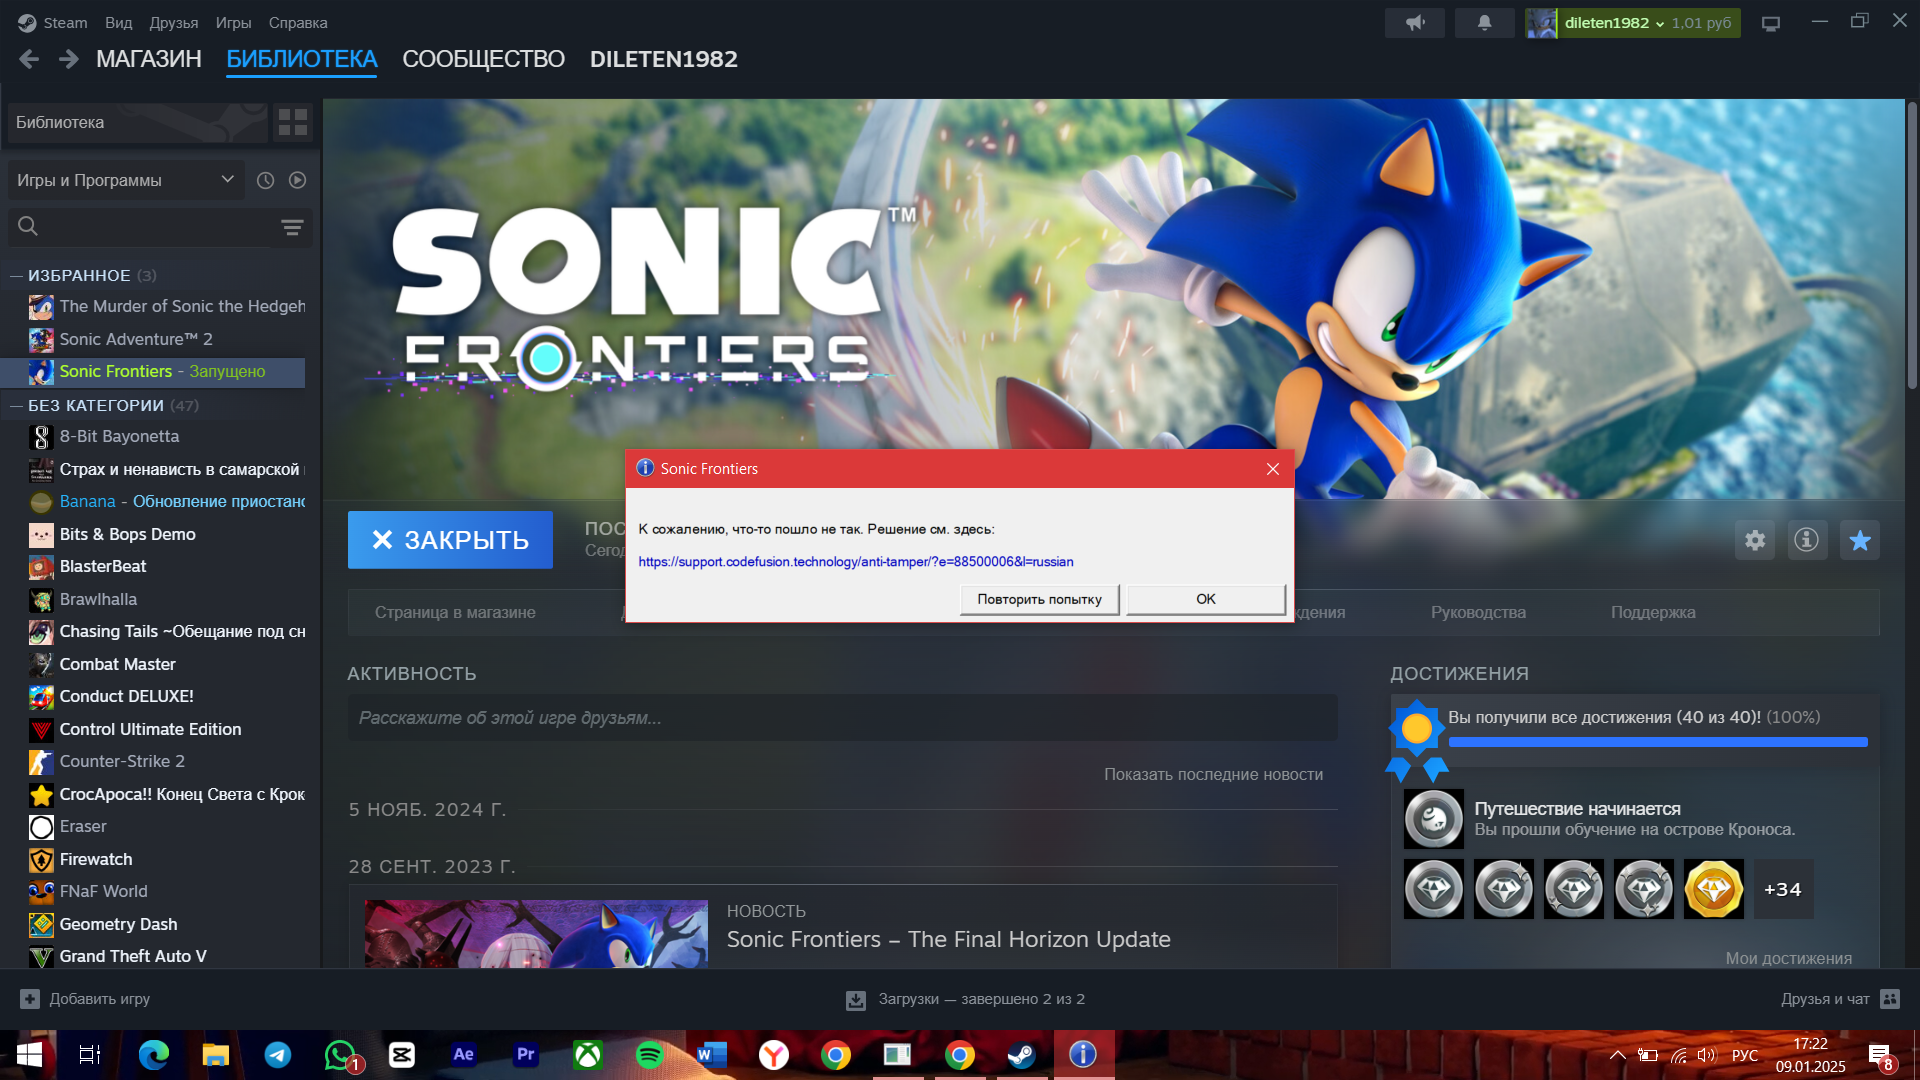This screenshot has height=1080, width=1920.
Task: Switch to the СООБЩЕСТВО tab
Action: pos(483,60)
